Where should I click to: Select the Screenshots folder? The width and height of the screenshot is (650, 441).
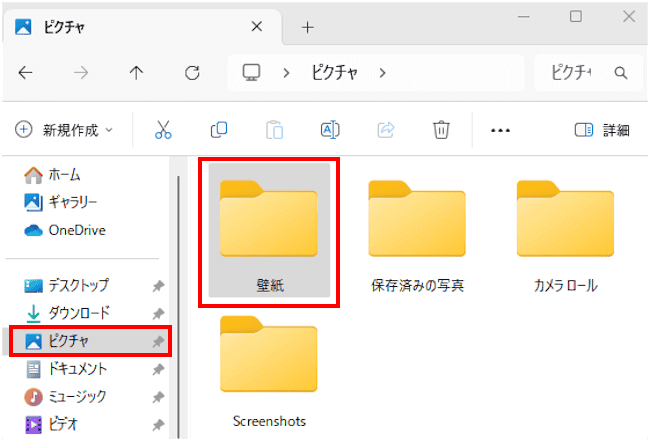[x=269, y=371]
